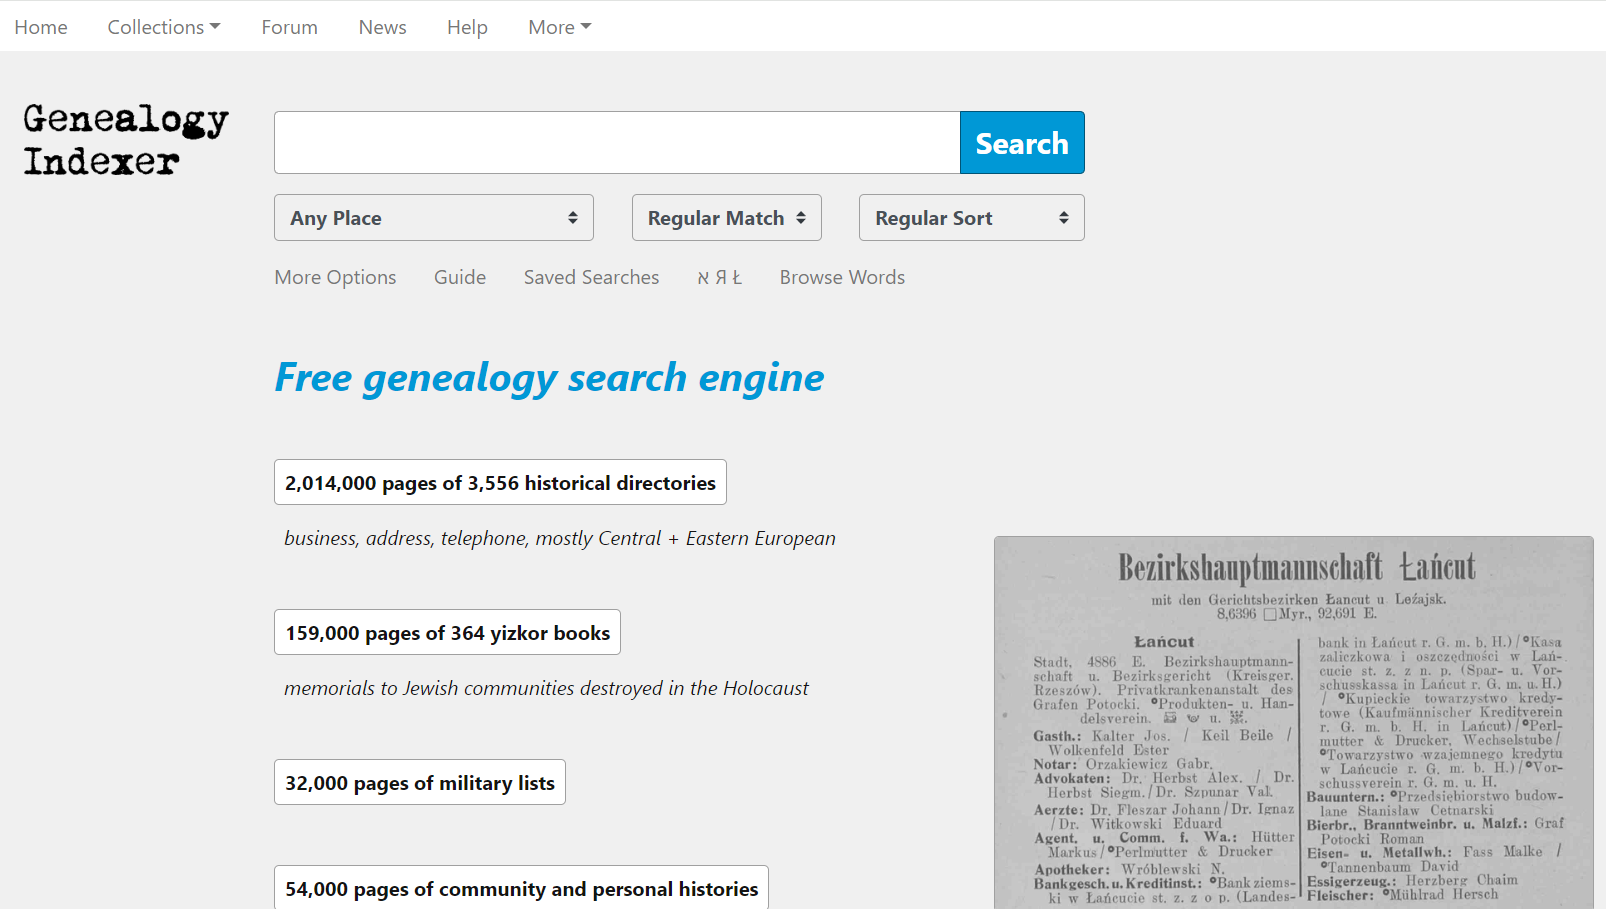Open the search Guide link

pos(459,277)
